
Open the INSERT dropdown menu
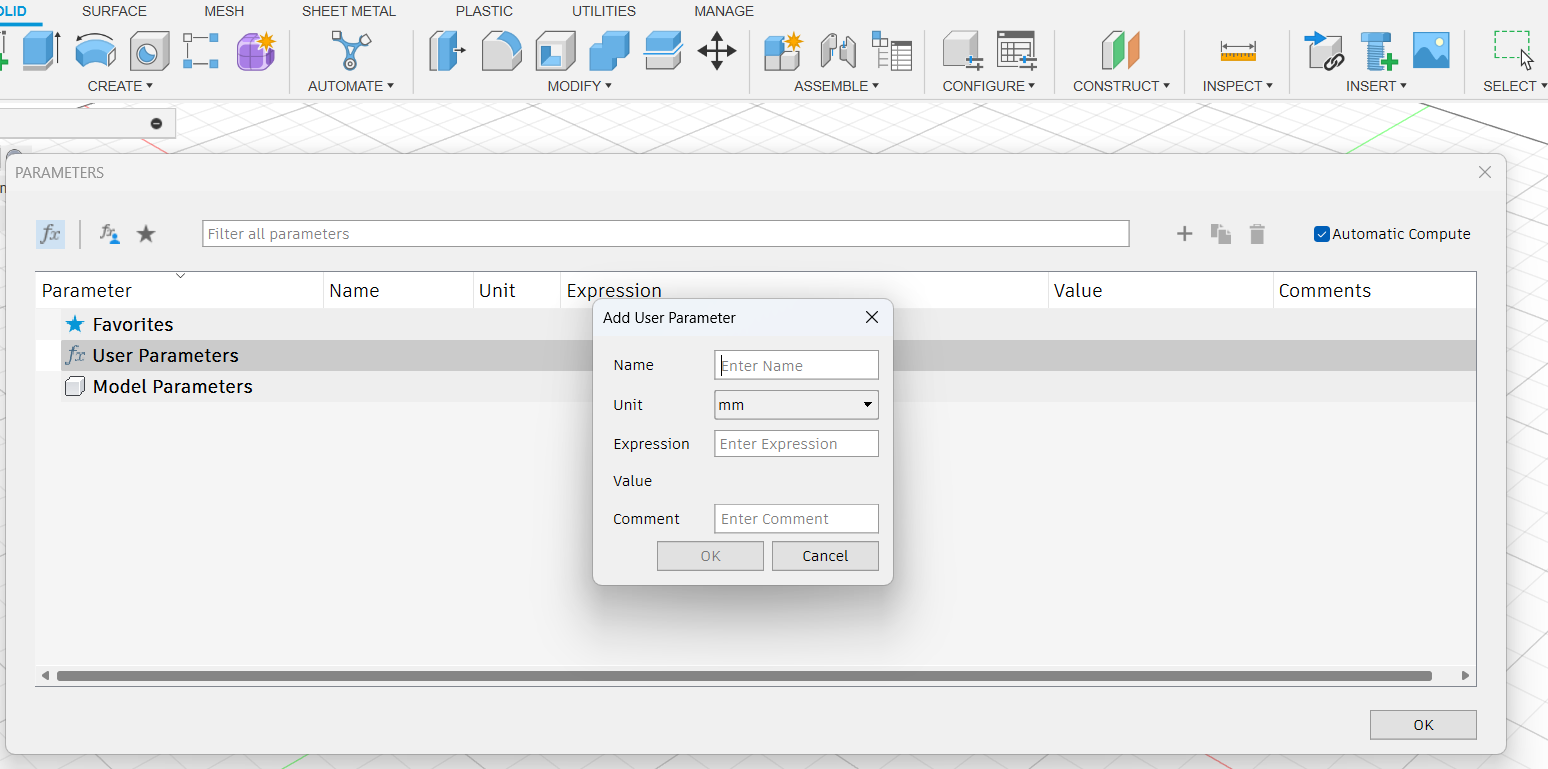[x=1376, y=86]
